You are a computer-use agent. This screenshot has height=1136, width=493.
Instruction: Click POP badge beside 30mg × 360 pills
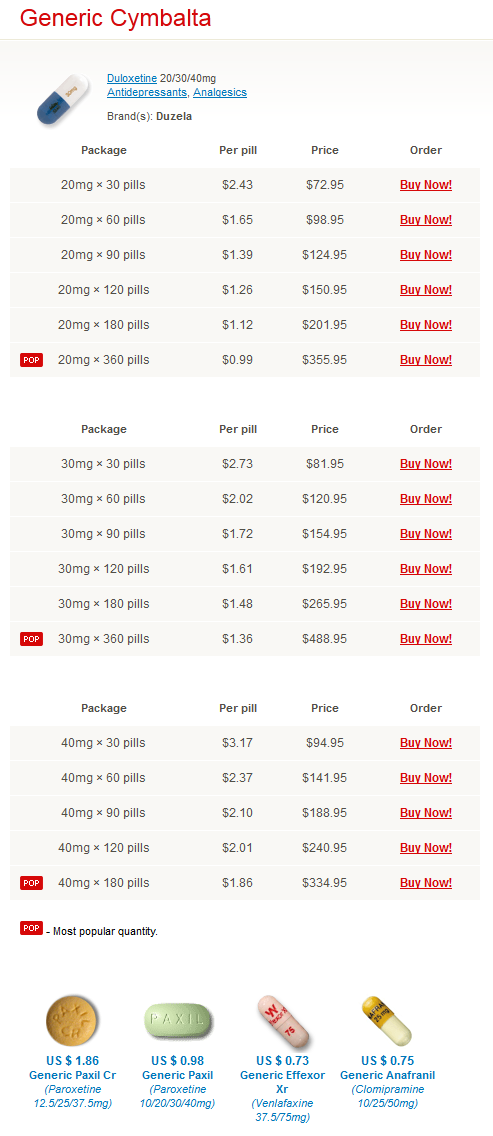(x=31, y=639)
